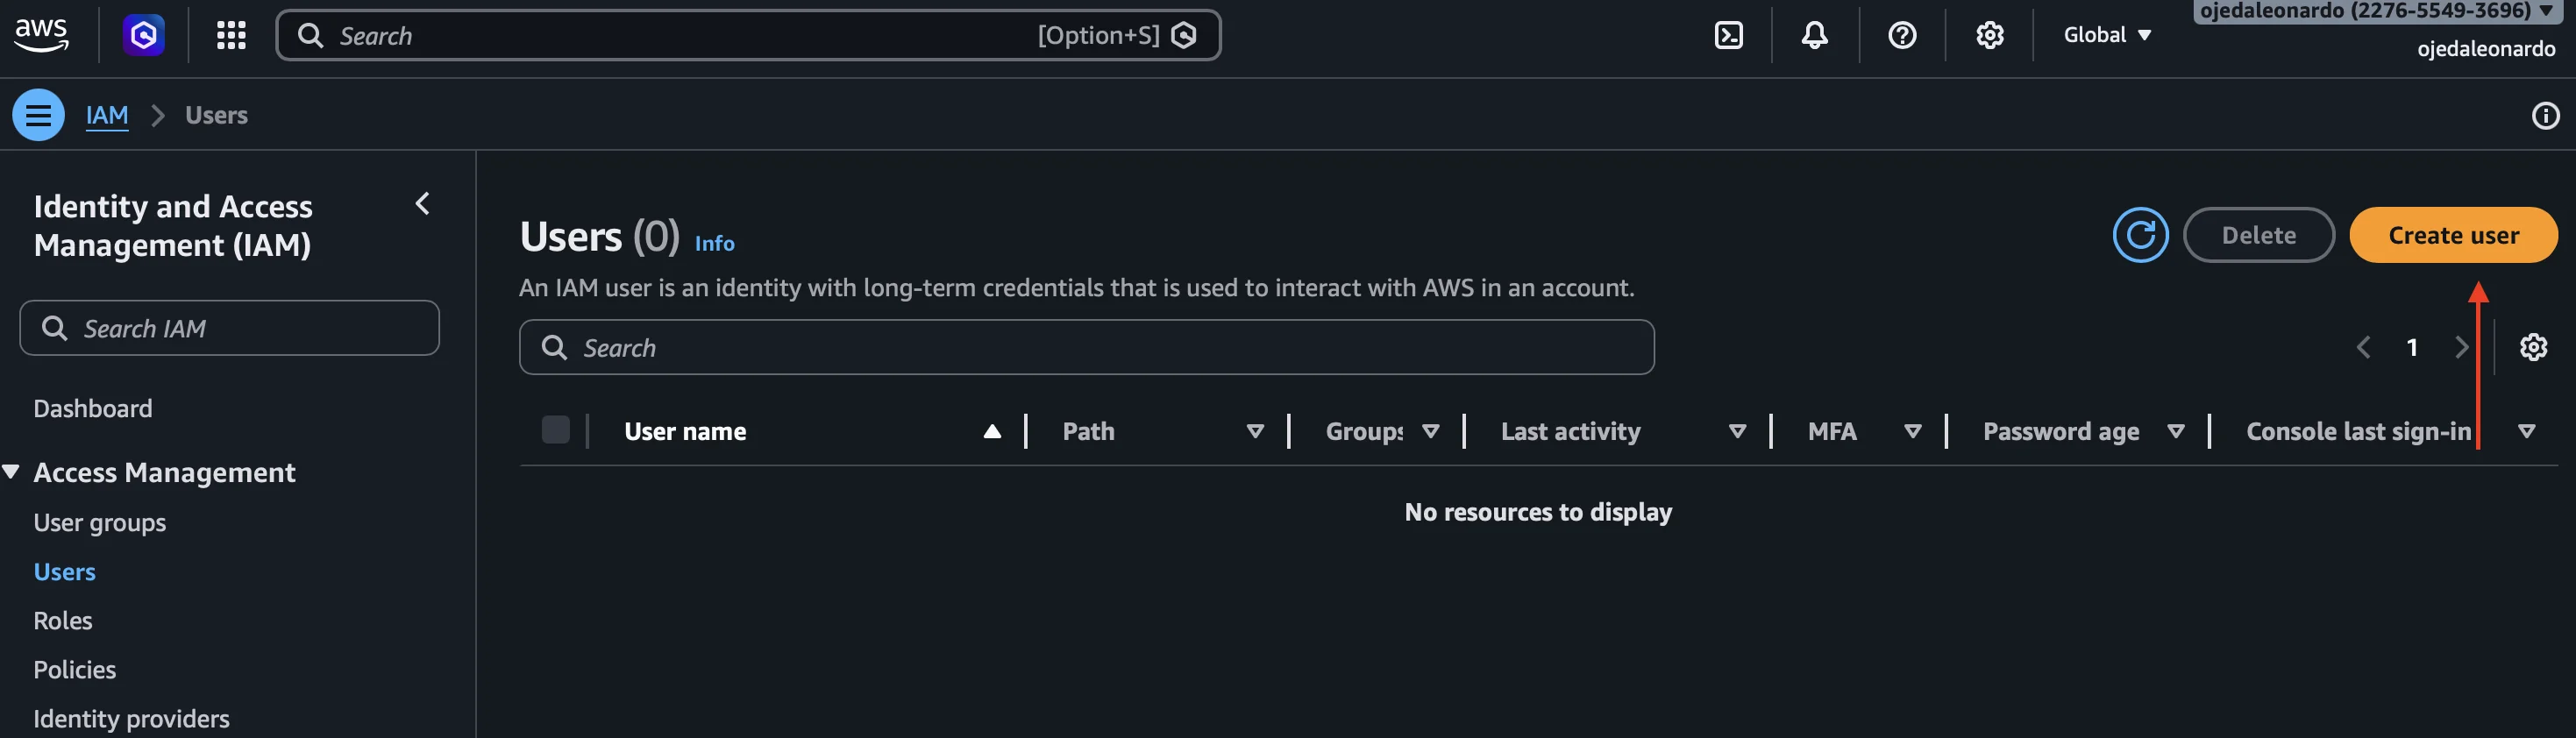
Task: Toggle the select-all users checkbox
Action: (555, 430)
